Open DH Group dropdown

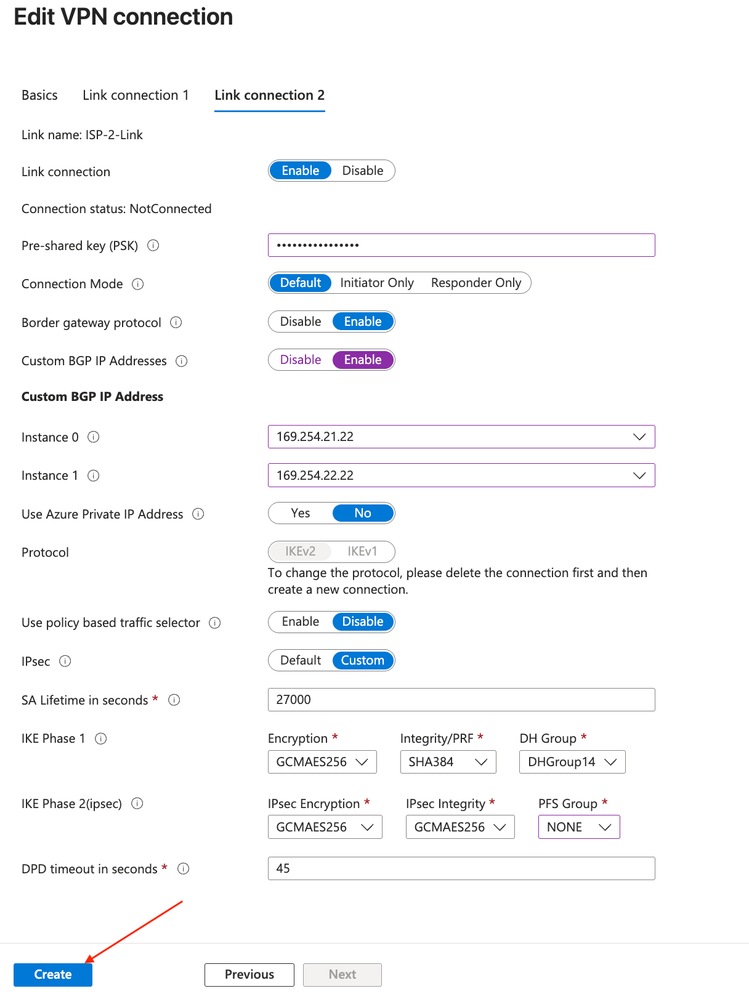point(572,762)
